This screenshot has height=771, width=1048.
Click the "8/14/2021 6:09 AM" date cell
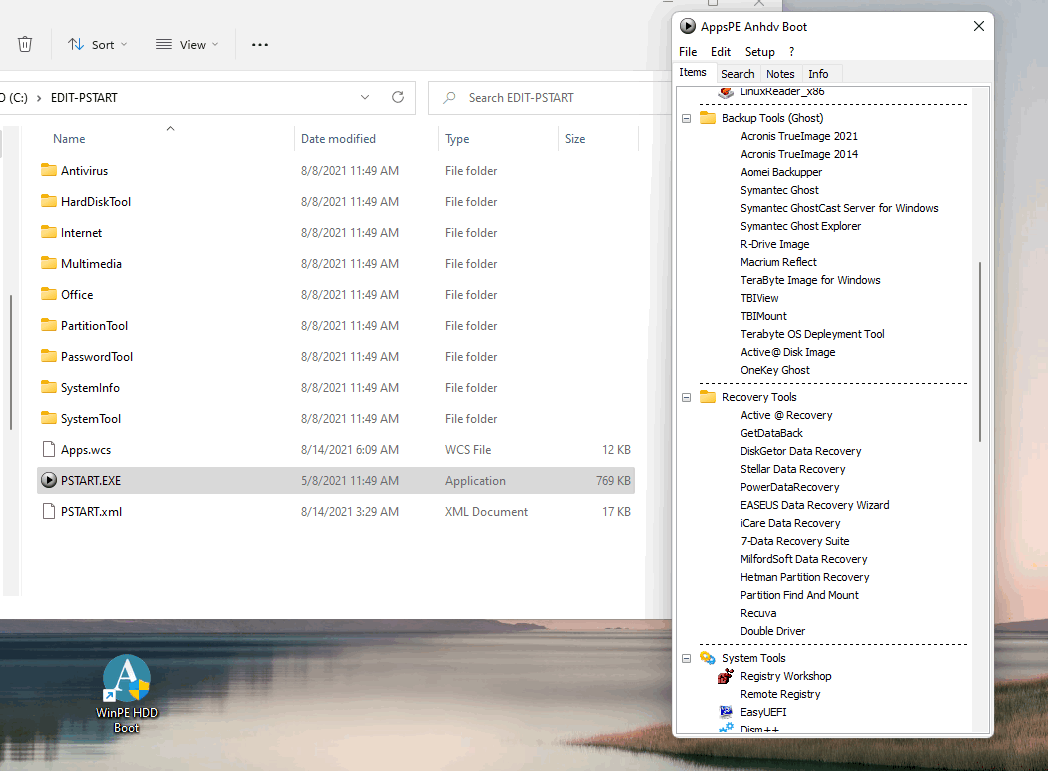click(350, 450)
